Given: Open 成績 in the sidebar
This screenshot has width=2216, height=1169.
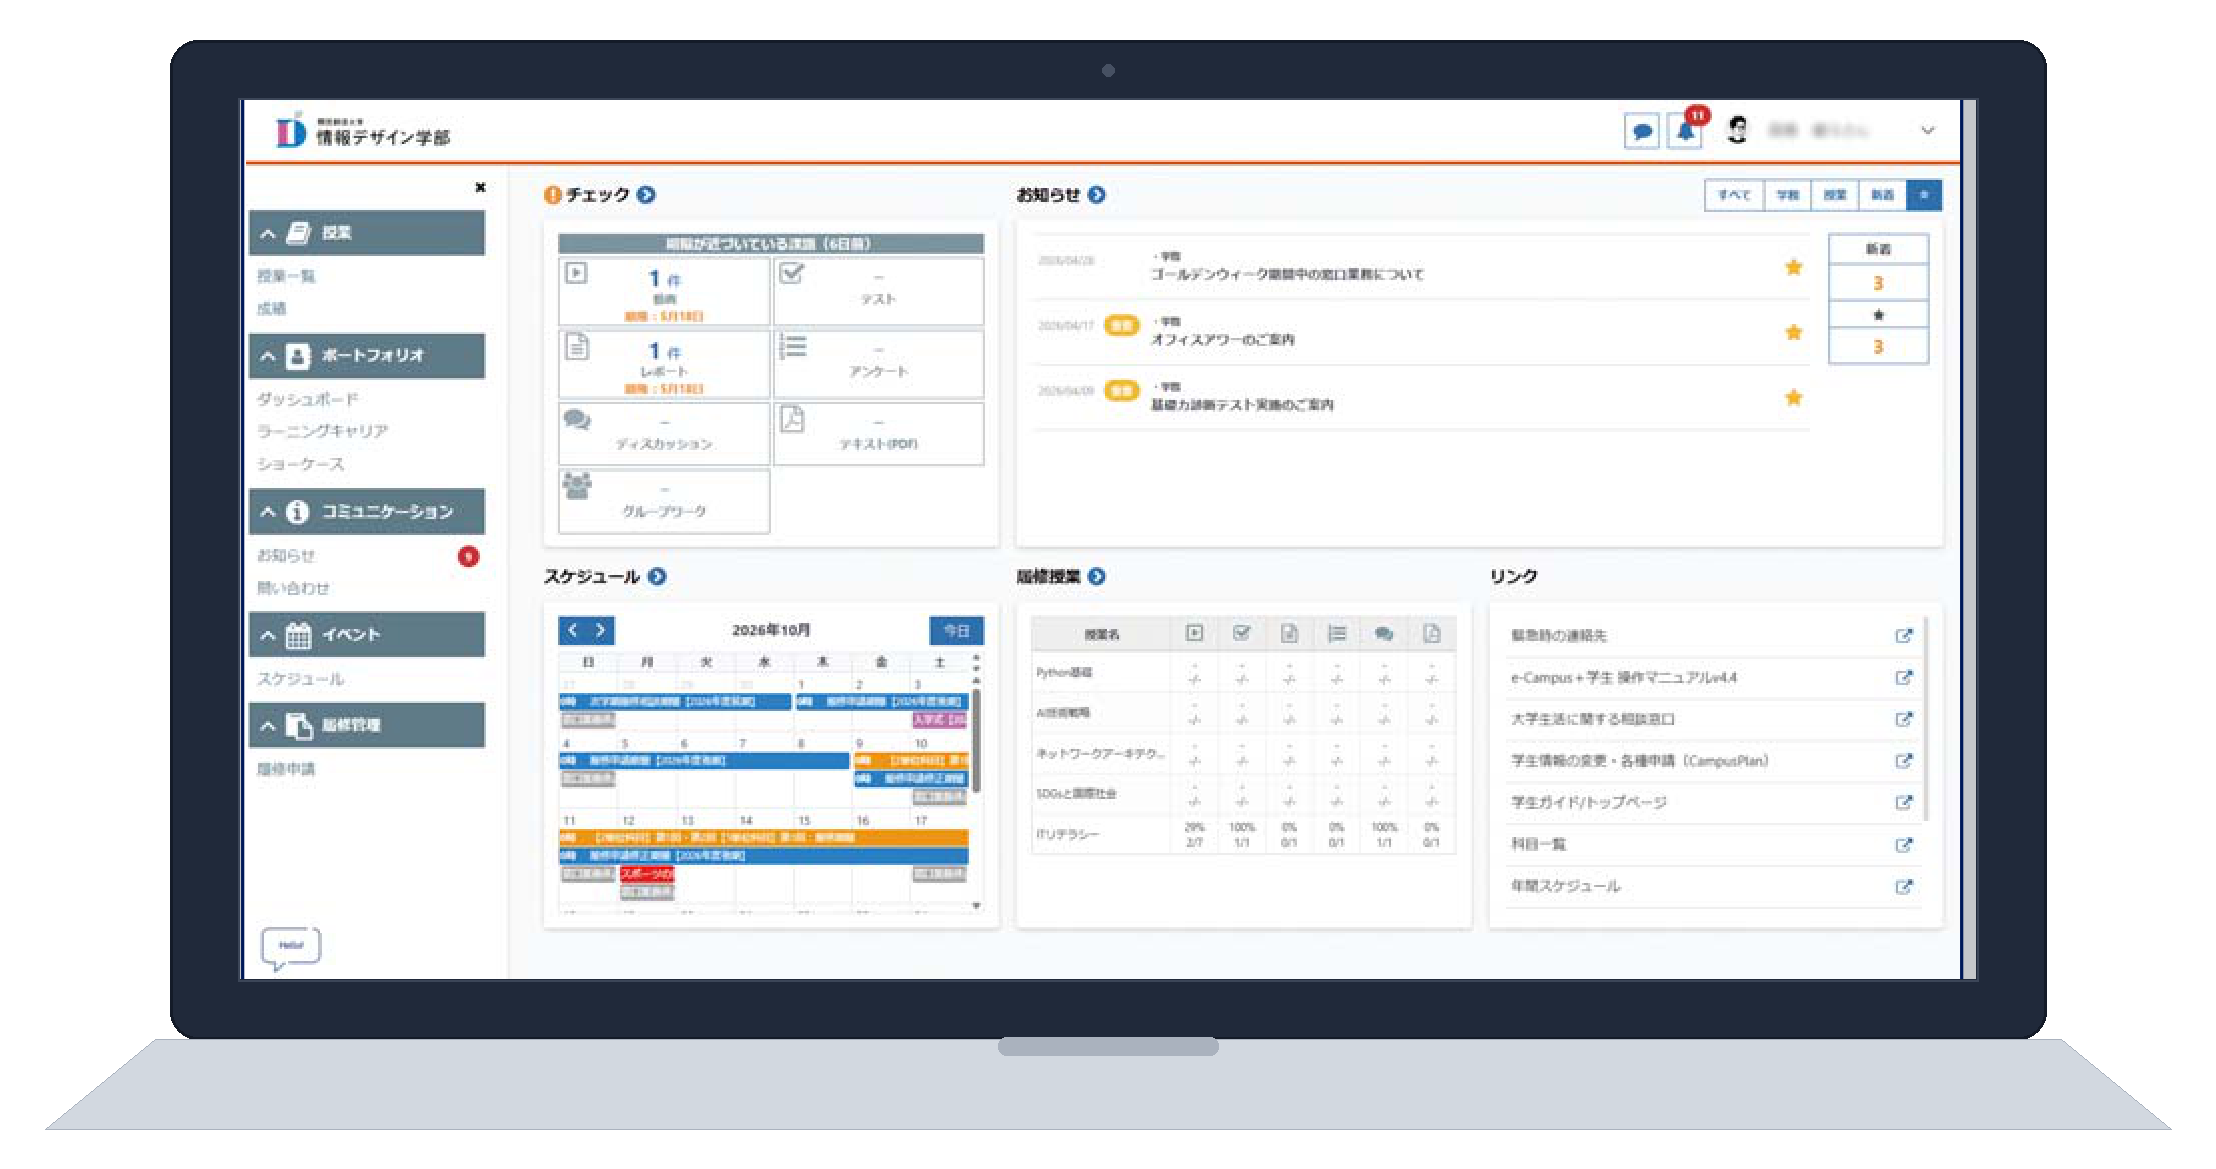Looking at the screenshot, I should 272,309.
